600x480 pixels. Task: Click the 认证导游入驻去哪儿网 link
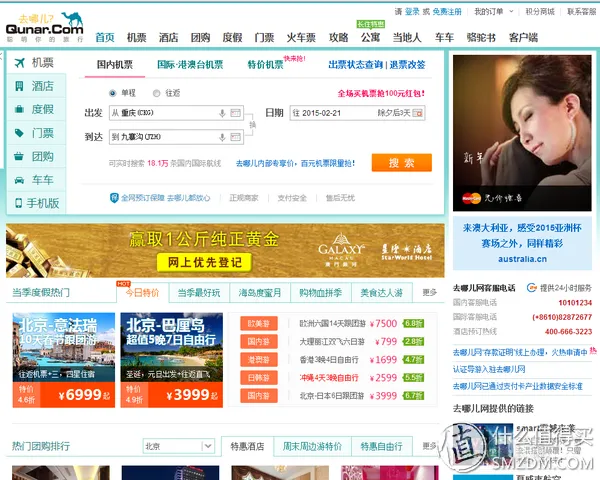tap(489, 369)
